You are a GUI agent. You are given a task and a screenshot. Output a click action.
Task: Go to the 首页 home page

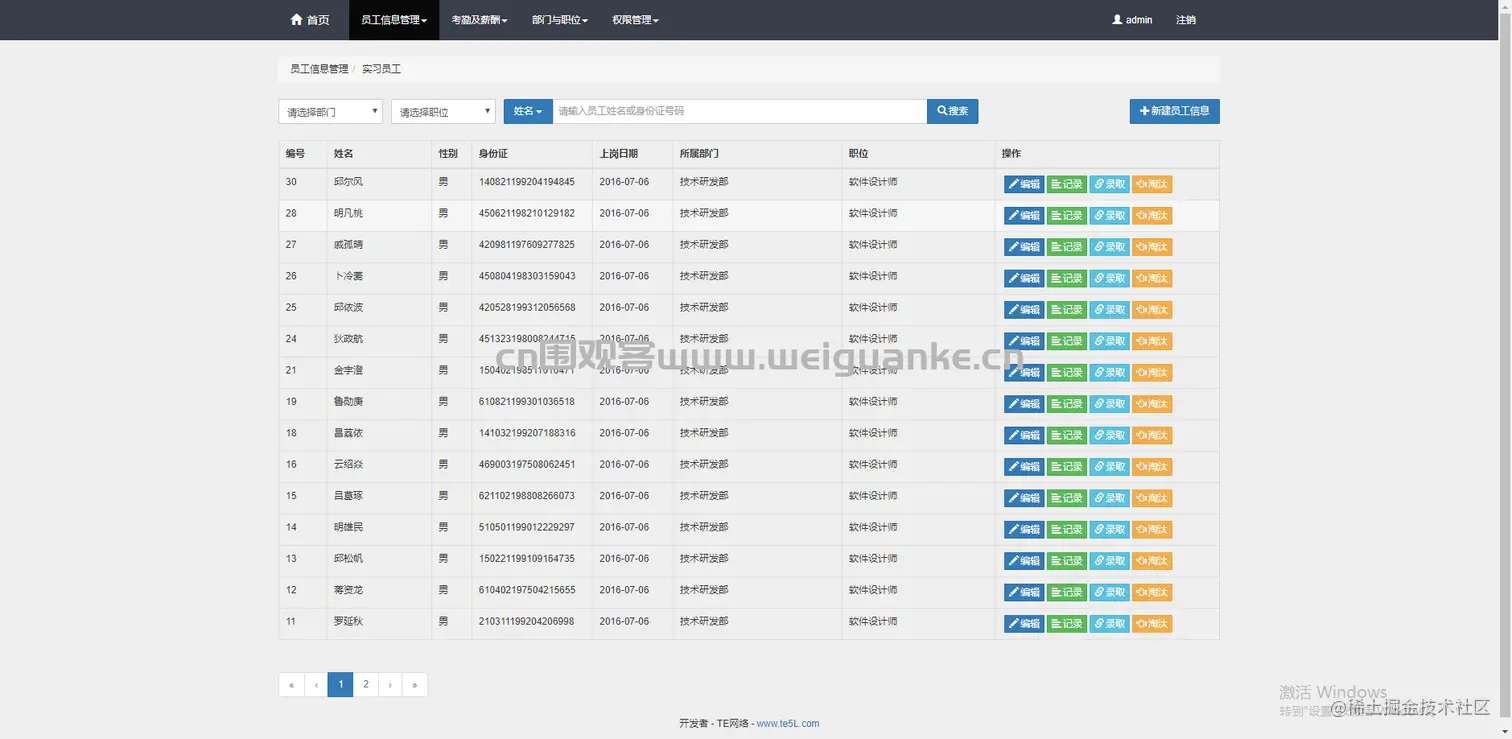point(309,20)
